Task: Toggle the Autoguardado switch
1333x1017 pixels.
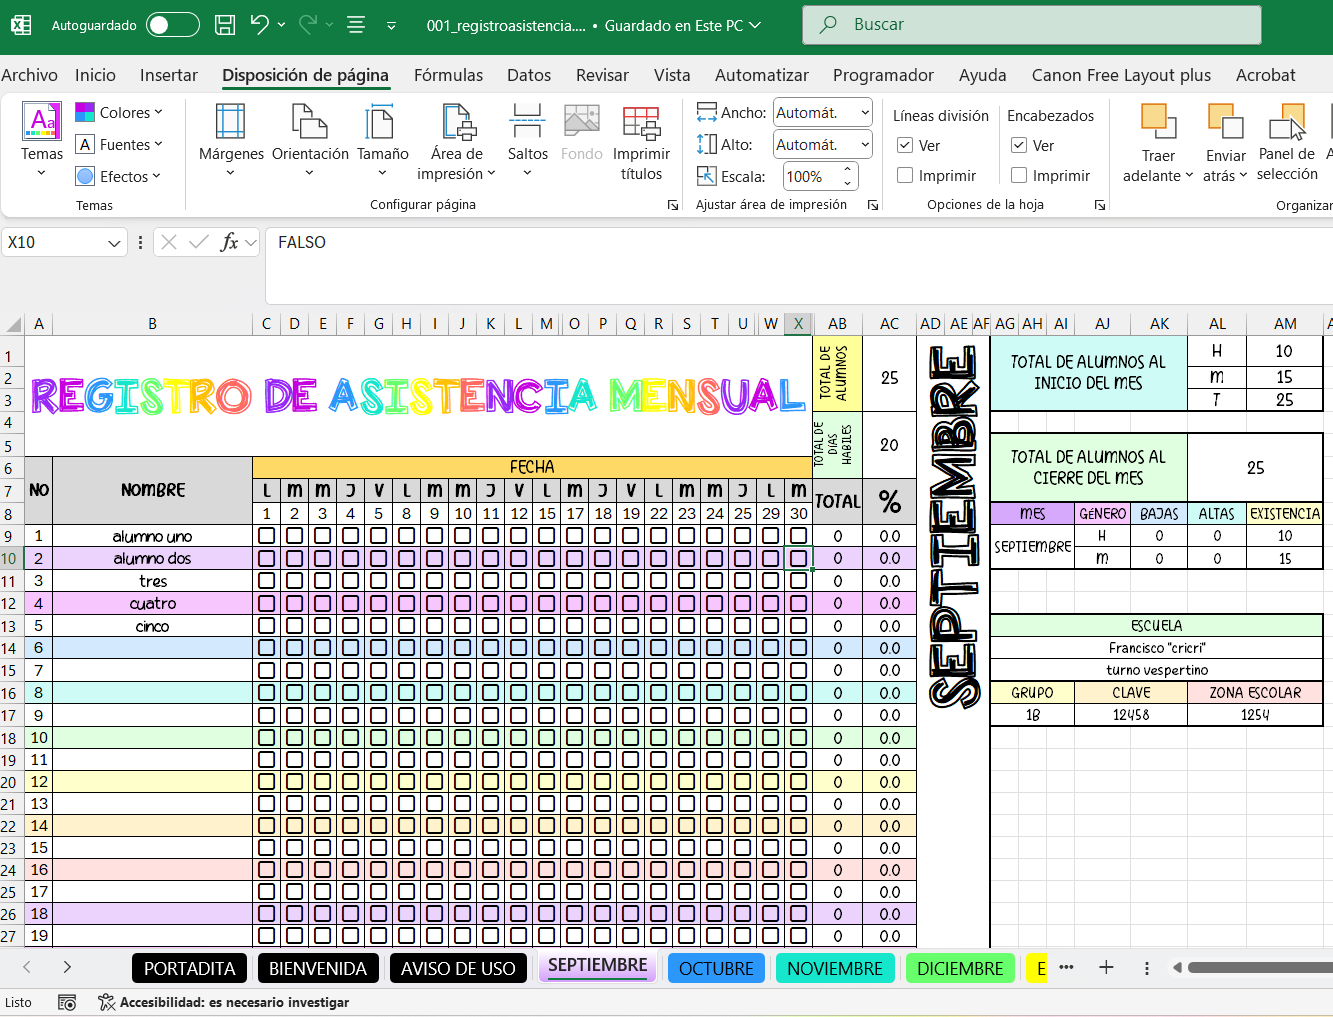Action: coord(172,26)
